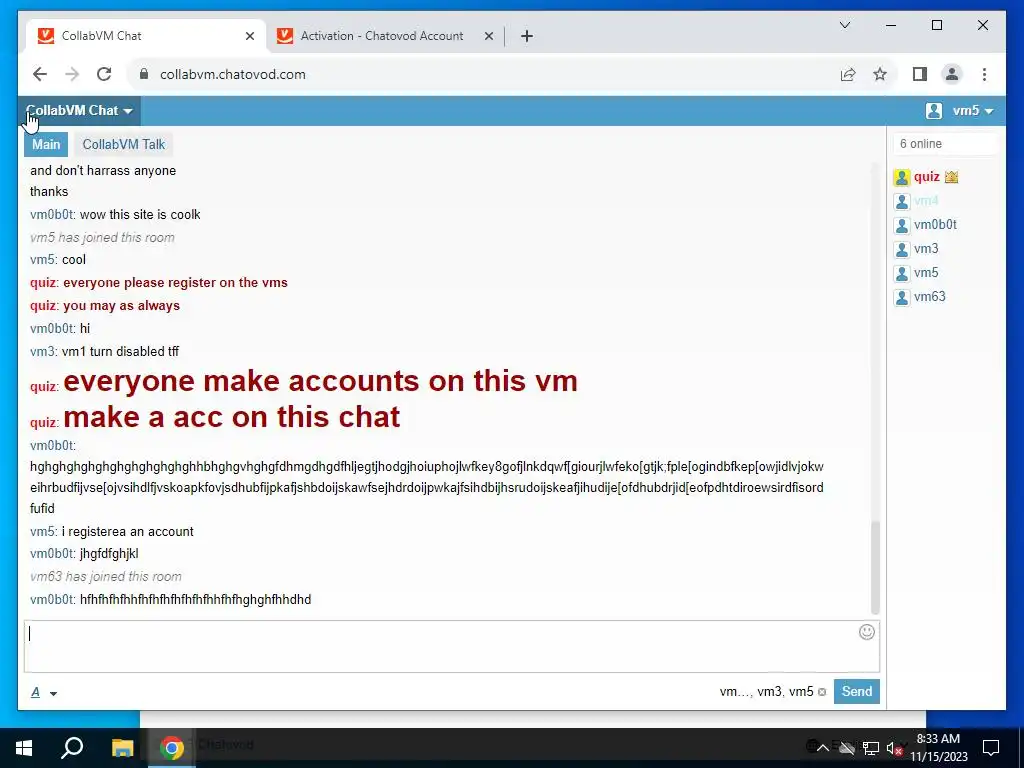1024x768 pixels.
Task: Click vm0b0t's avatar icon in user list
Action: click(902, 226)
